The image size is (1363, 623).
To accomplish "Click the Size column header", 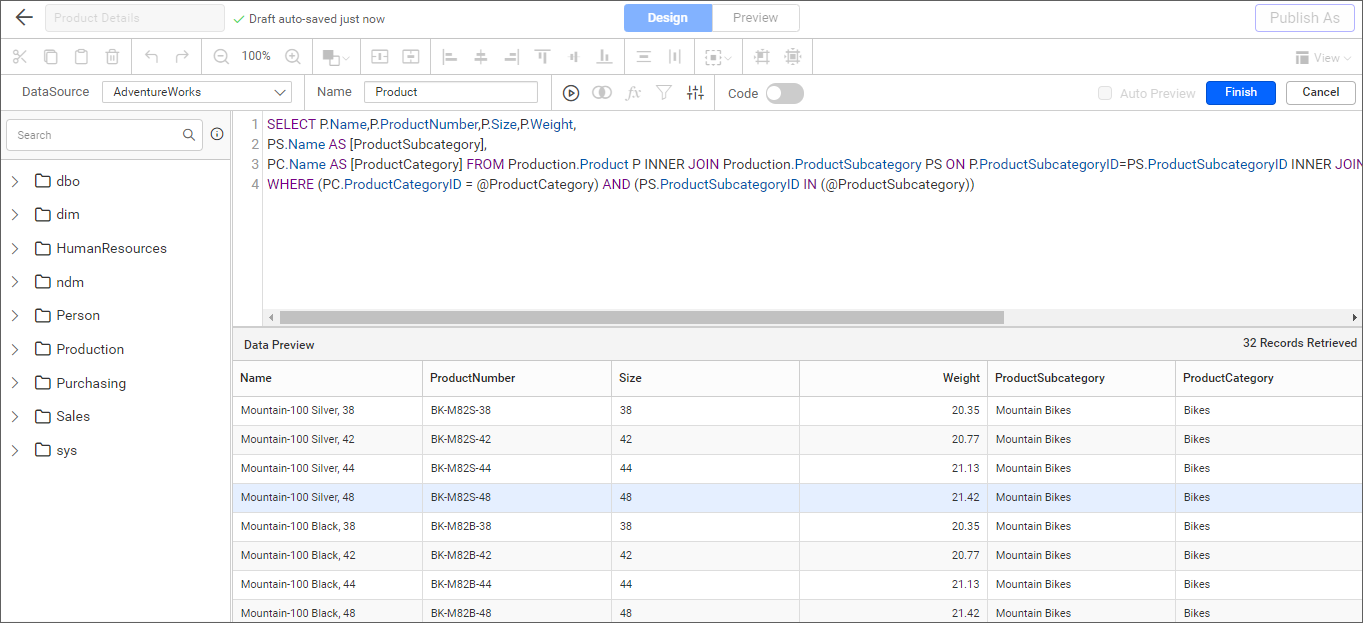I will click(706, 378).
